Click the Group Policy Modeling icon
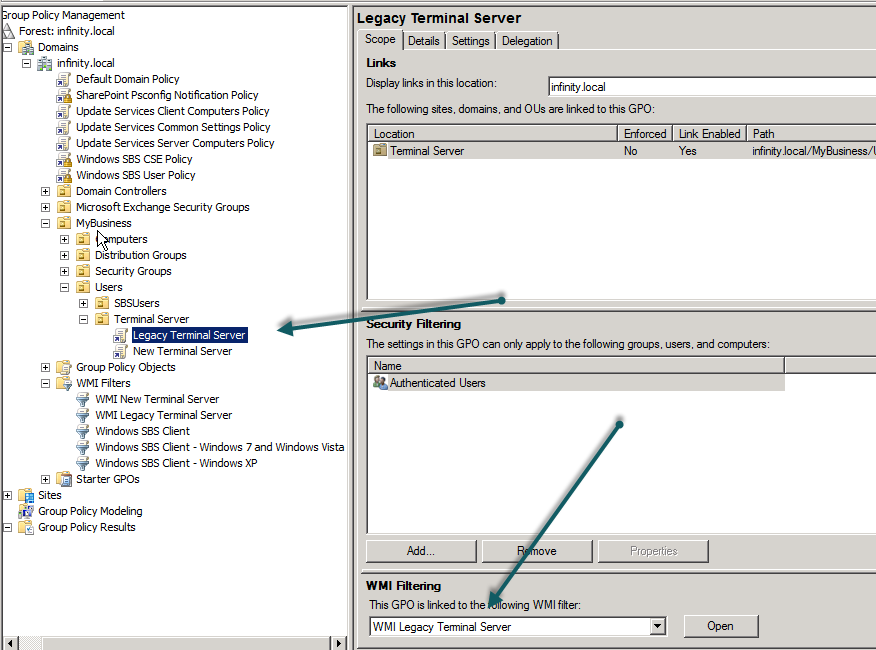This screenshot has height=650, width=876. [26, 511]
